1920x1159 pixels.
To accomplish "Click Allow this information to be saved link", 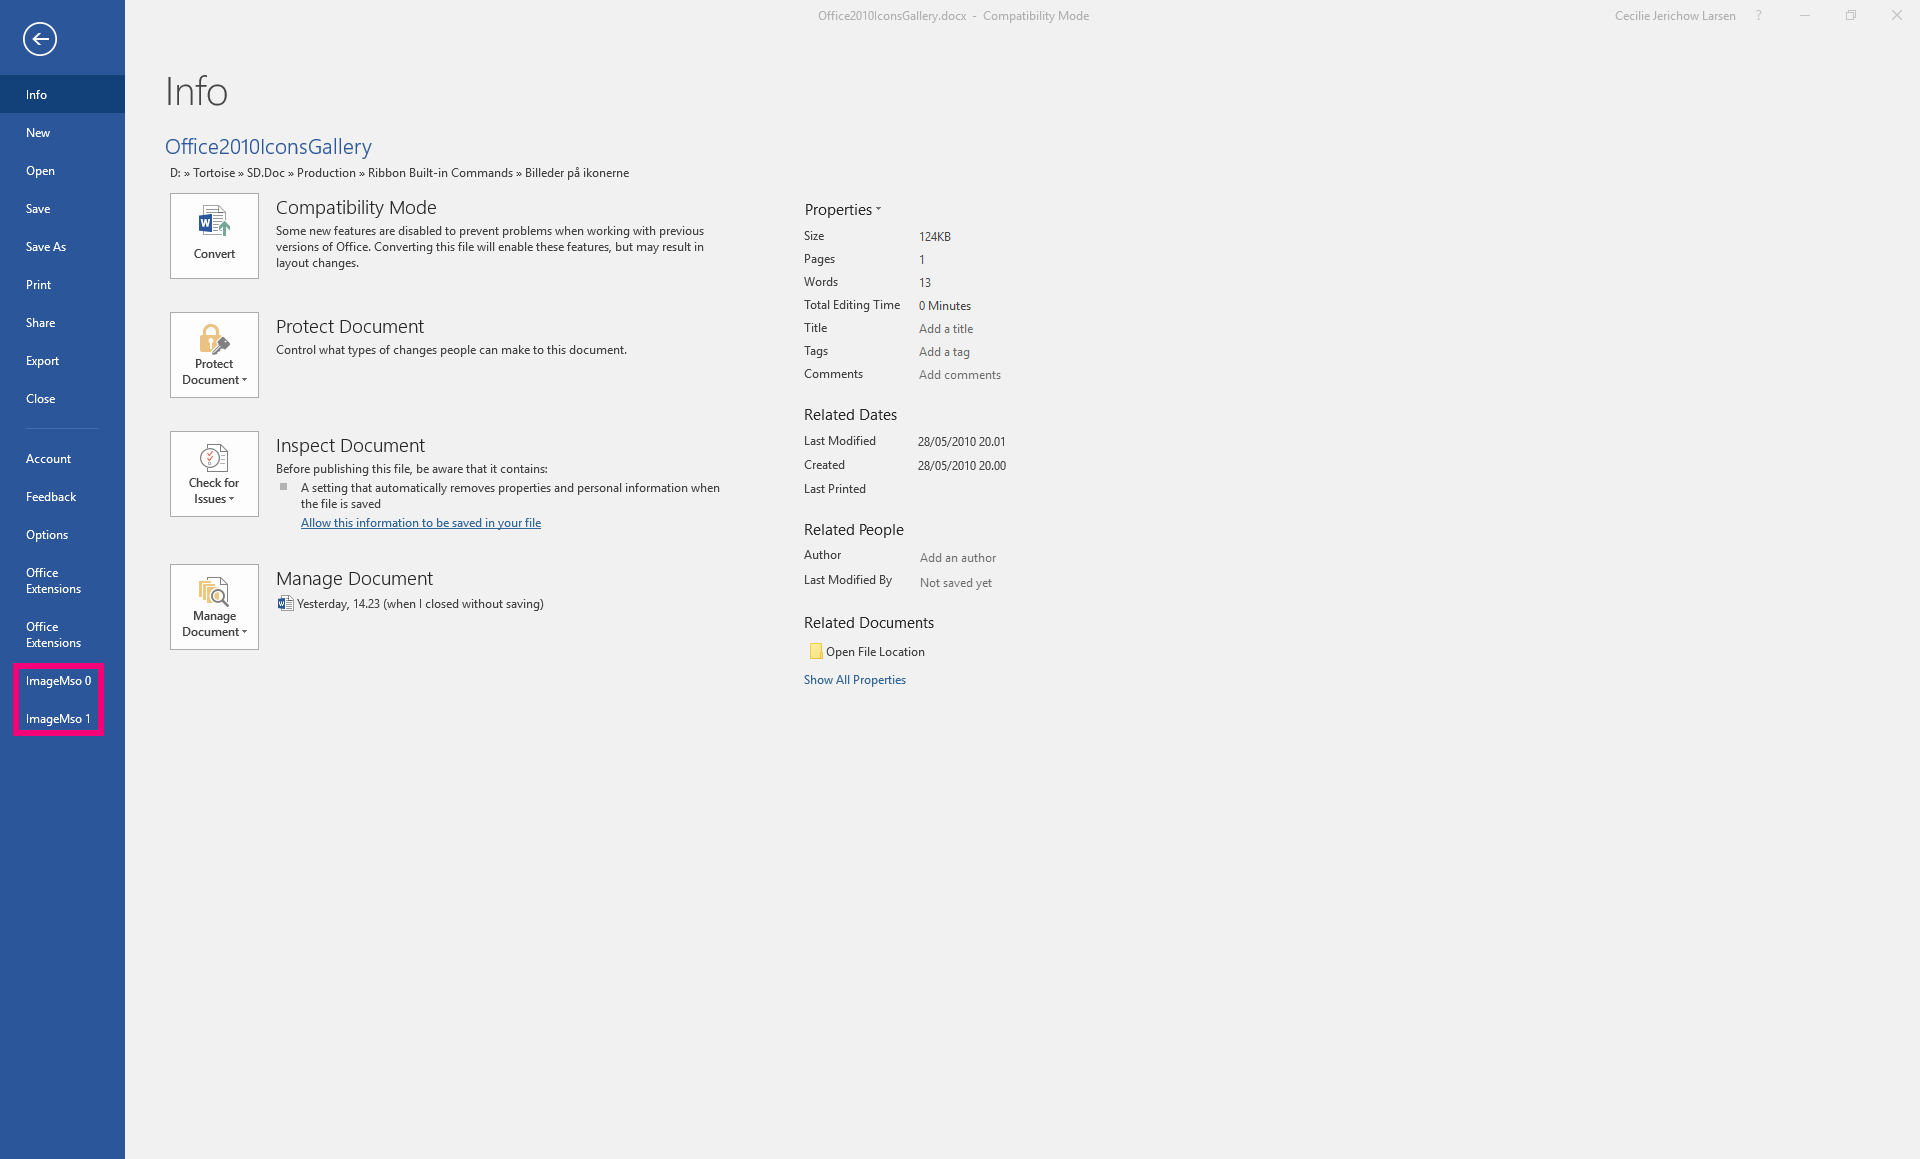I will pyautogui.click(x=421, y=523).
